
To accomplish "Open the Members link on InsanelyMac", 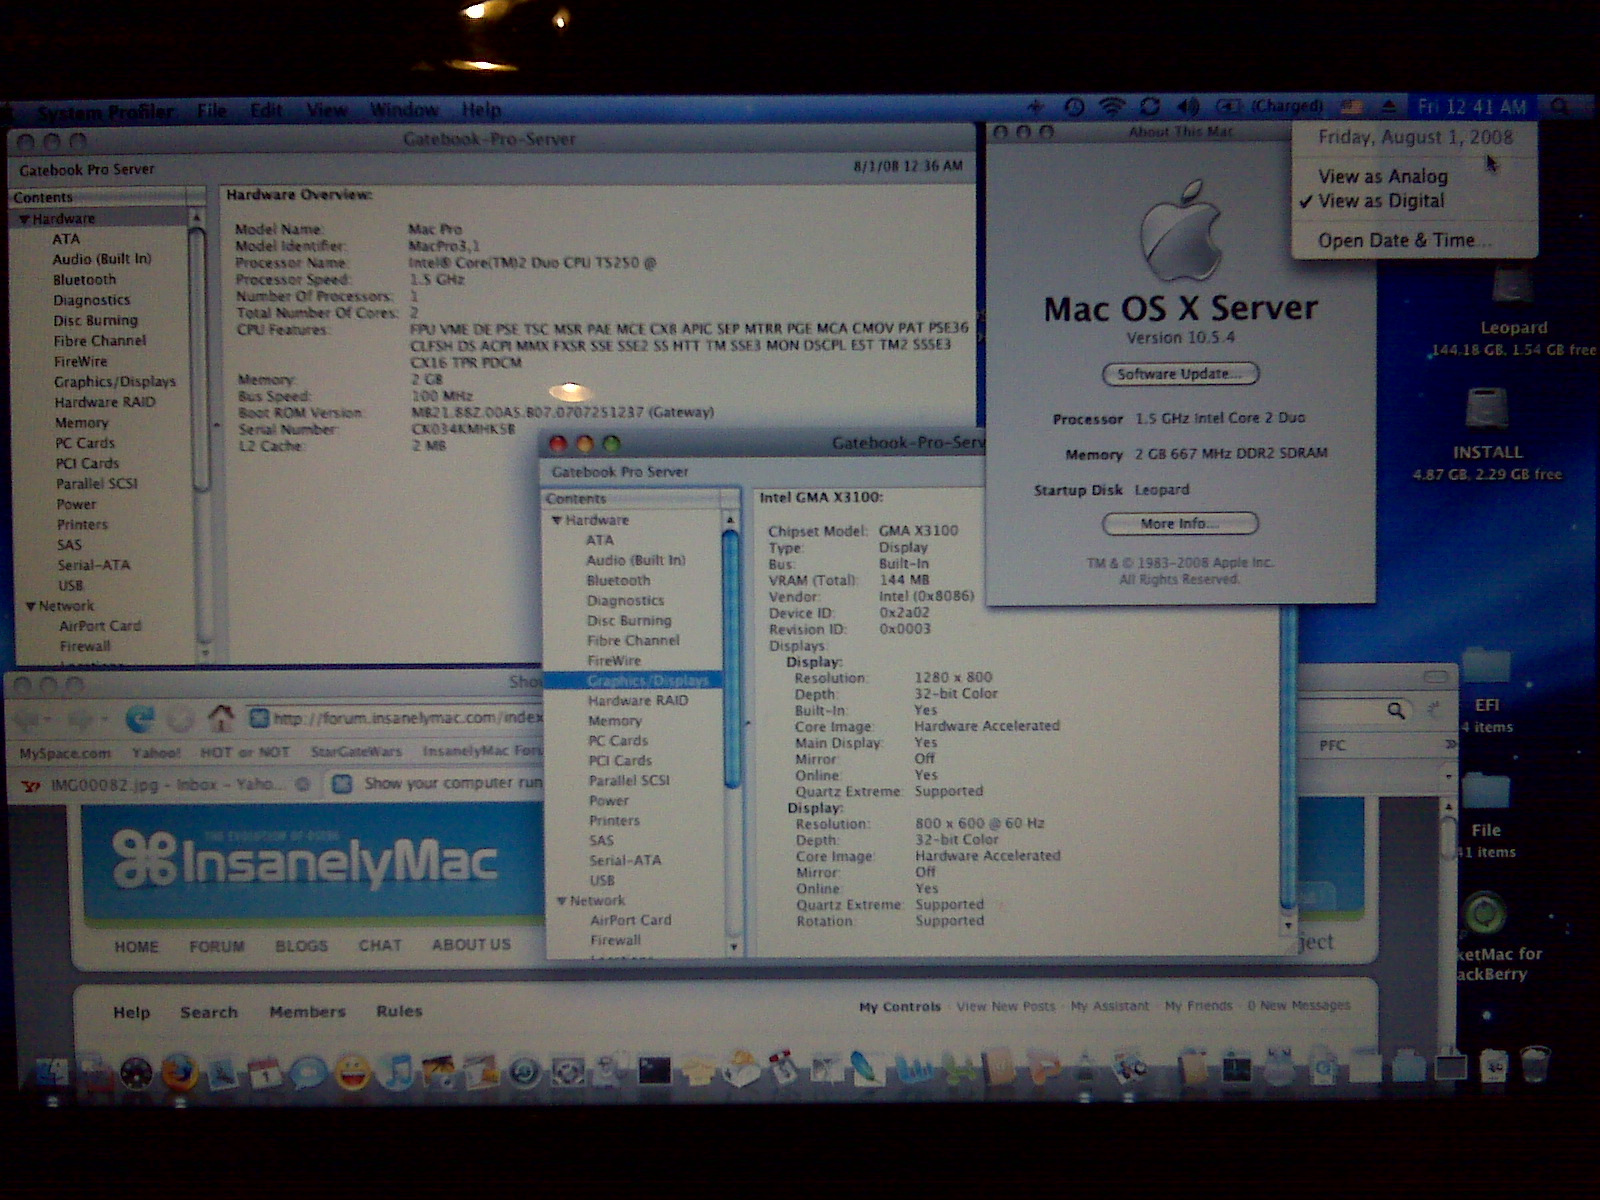I will tap(307, 1012).
